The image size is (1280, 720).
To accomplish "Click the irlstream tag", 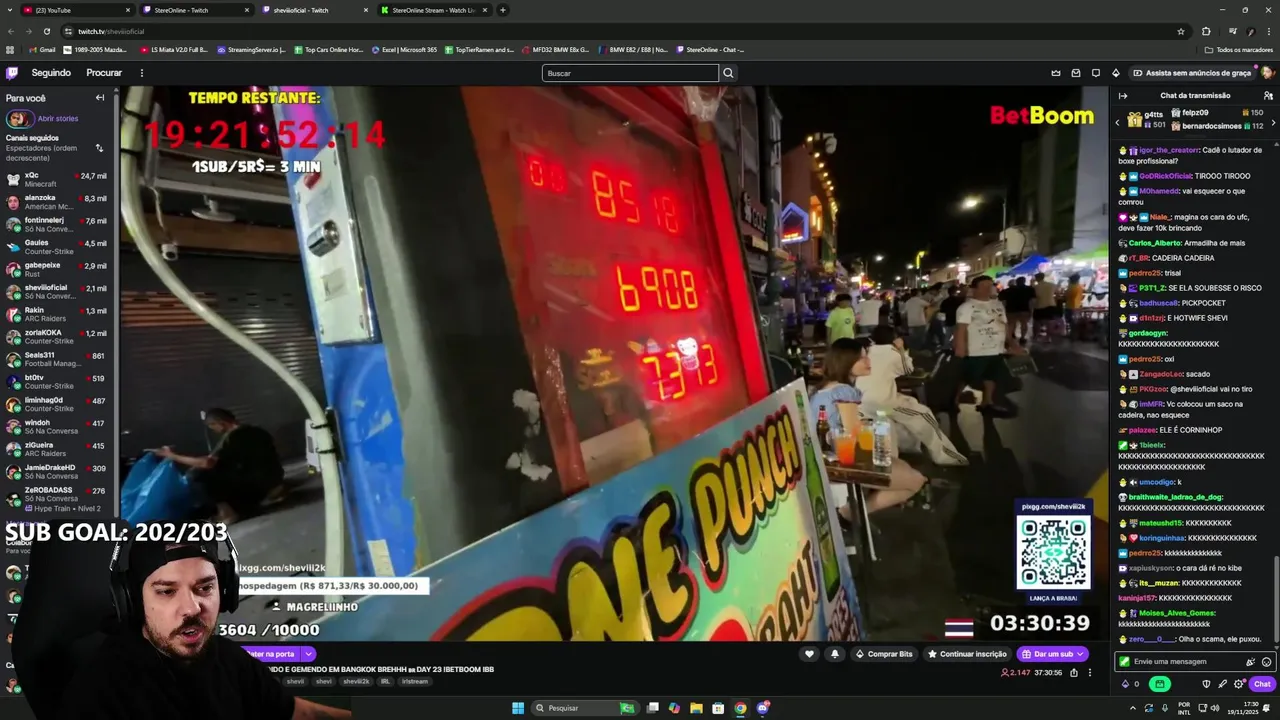I will click(415, 681).
